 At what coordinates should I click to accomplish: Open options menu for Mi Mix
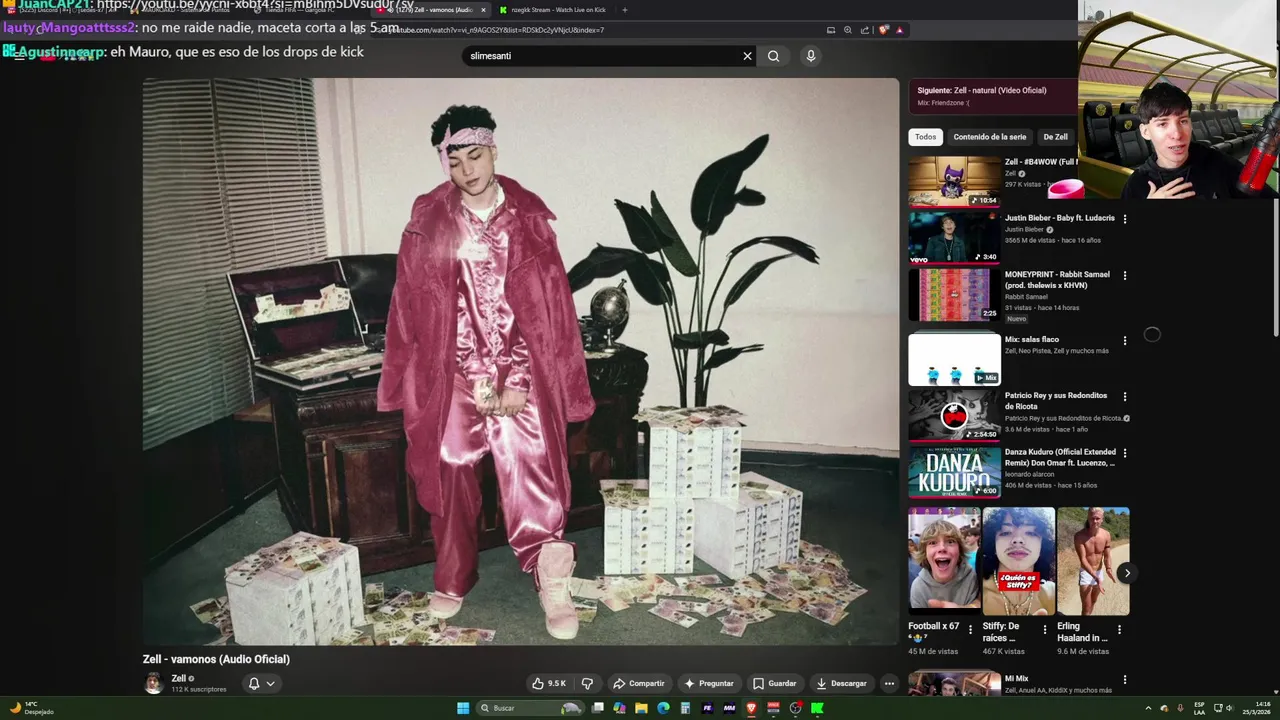point(1125,679)
